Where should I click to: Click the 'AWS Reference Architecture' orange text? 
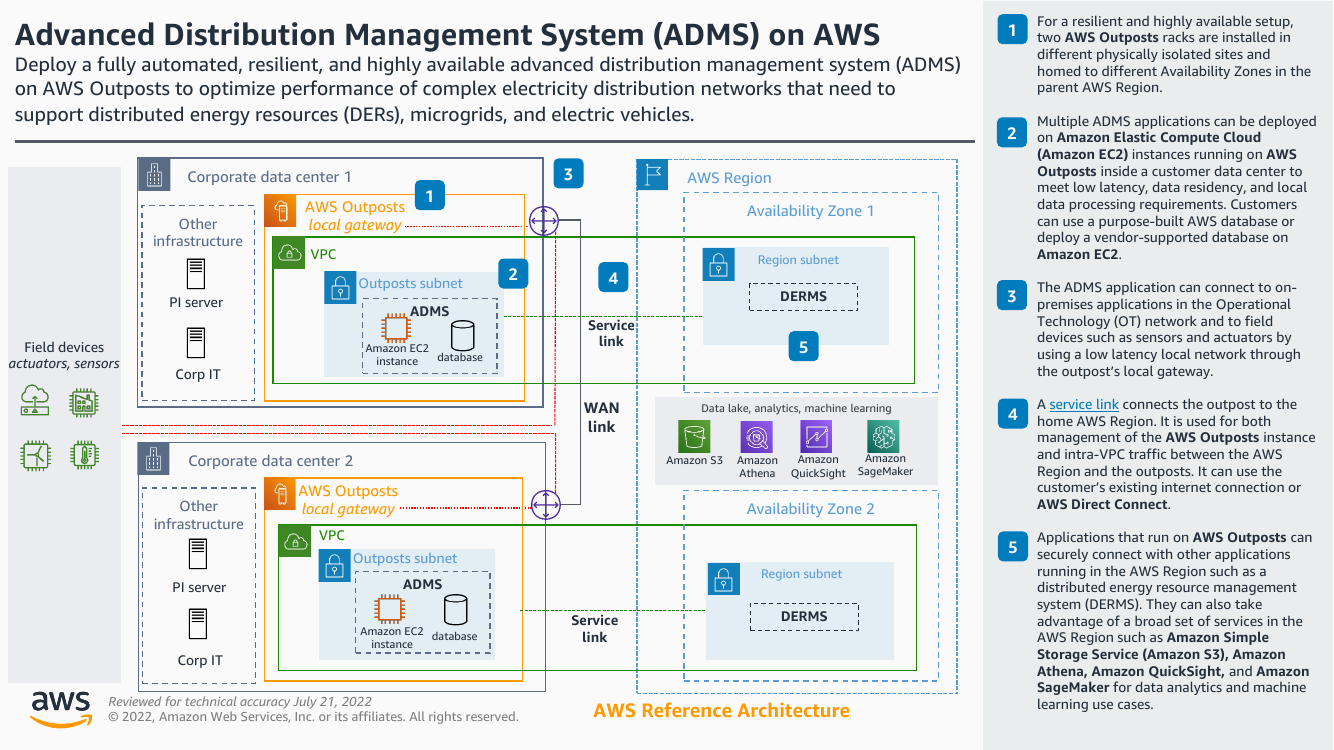[722, 711]
